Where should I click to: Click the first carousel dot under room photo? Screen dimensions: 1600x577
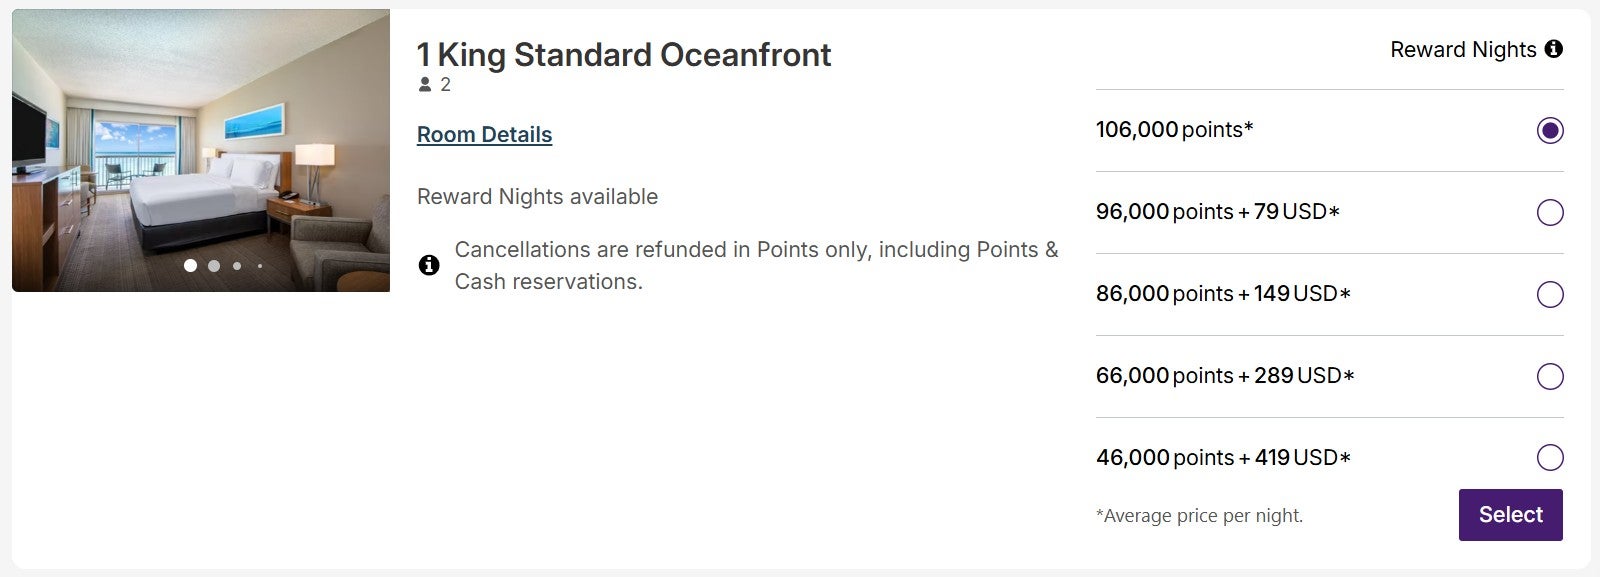click(190, 265)
